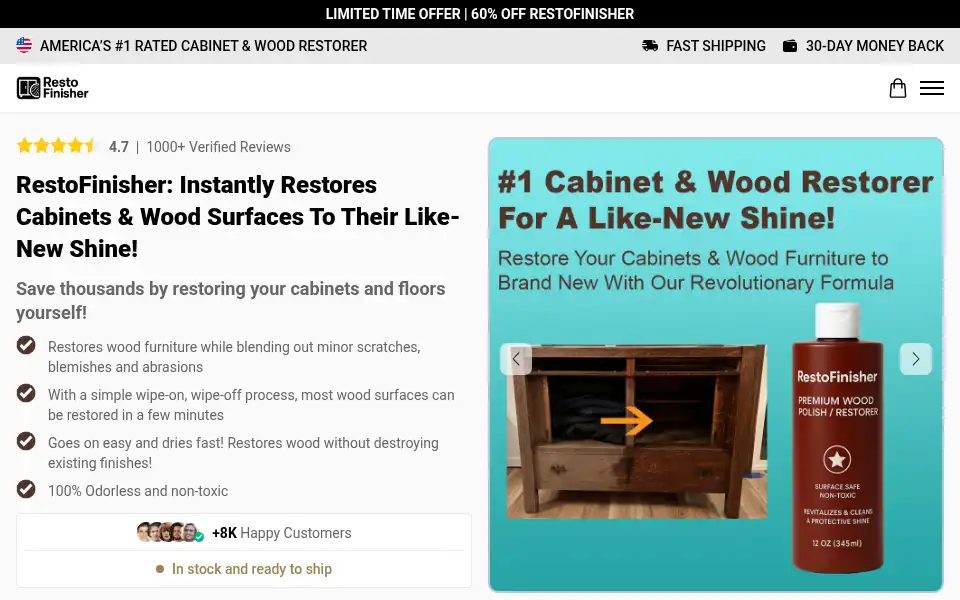Click the yellow star rating
The image size is (960, 600).
(56, 146)
